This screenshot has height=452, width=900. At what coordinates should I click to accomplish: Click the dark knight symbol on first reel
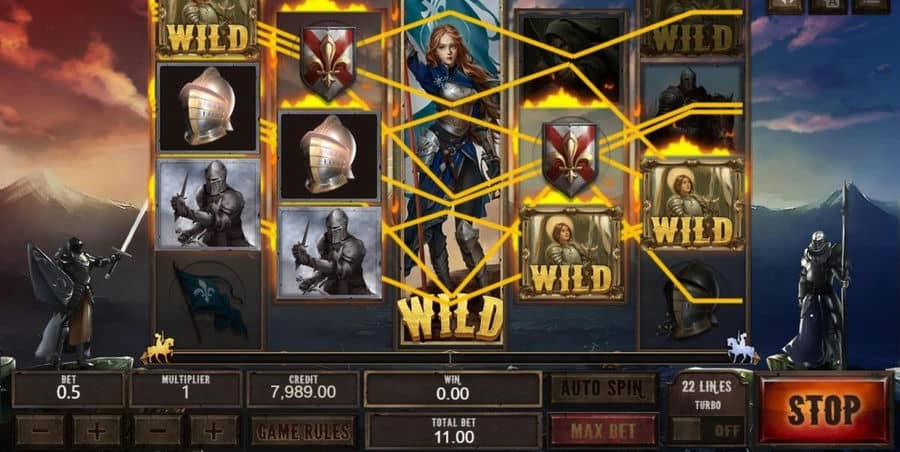pos(208,204)
